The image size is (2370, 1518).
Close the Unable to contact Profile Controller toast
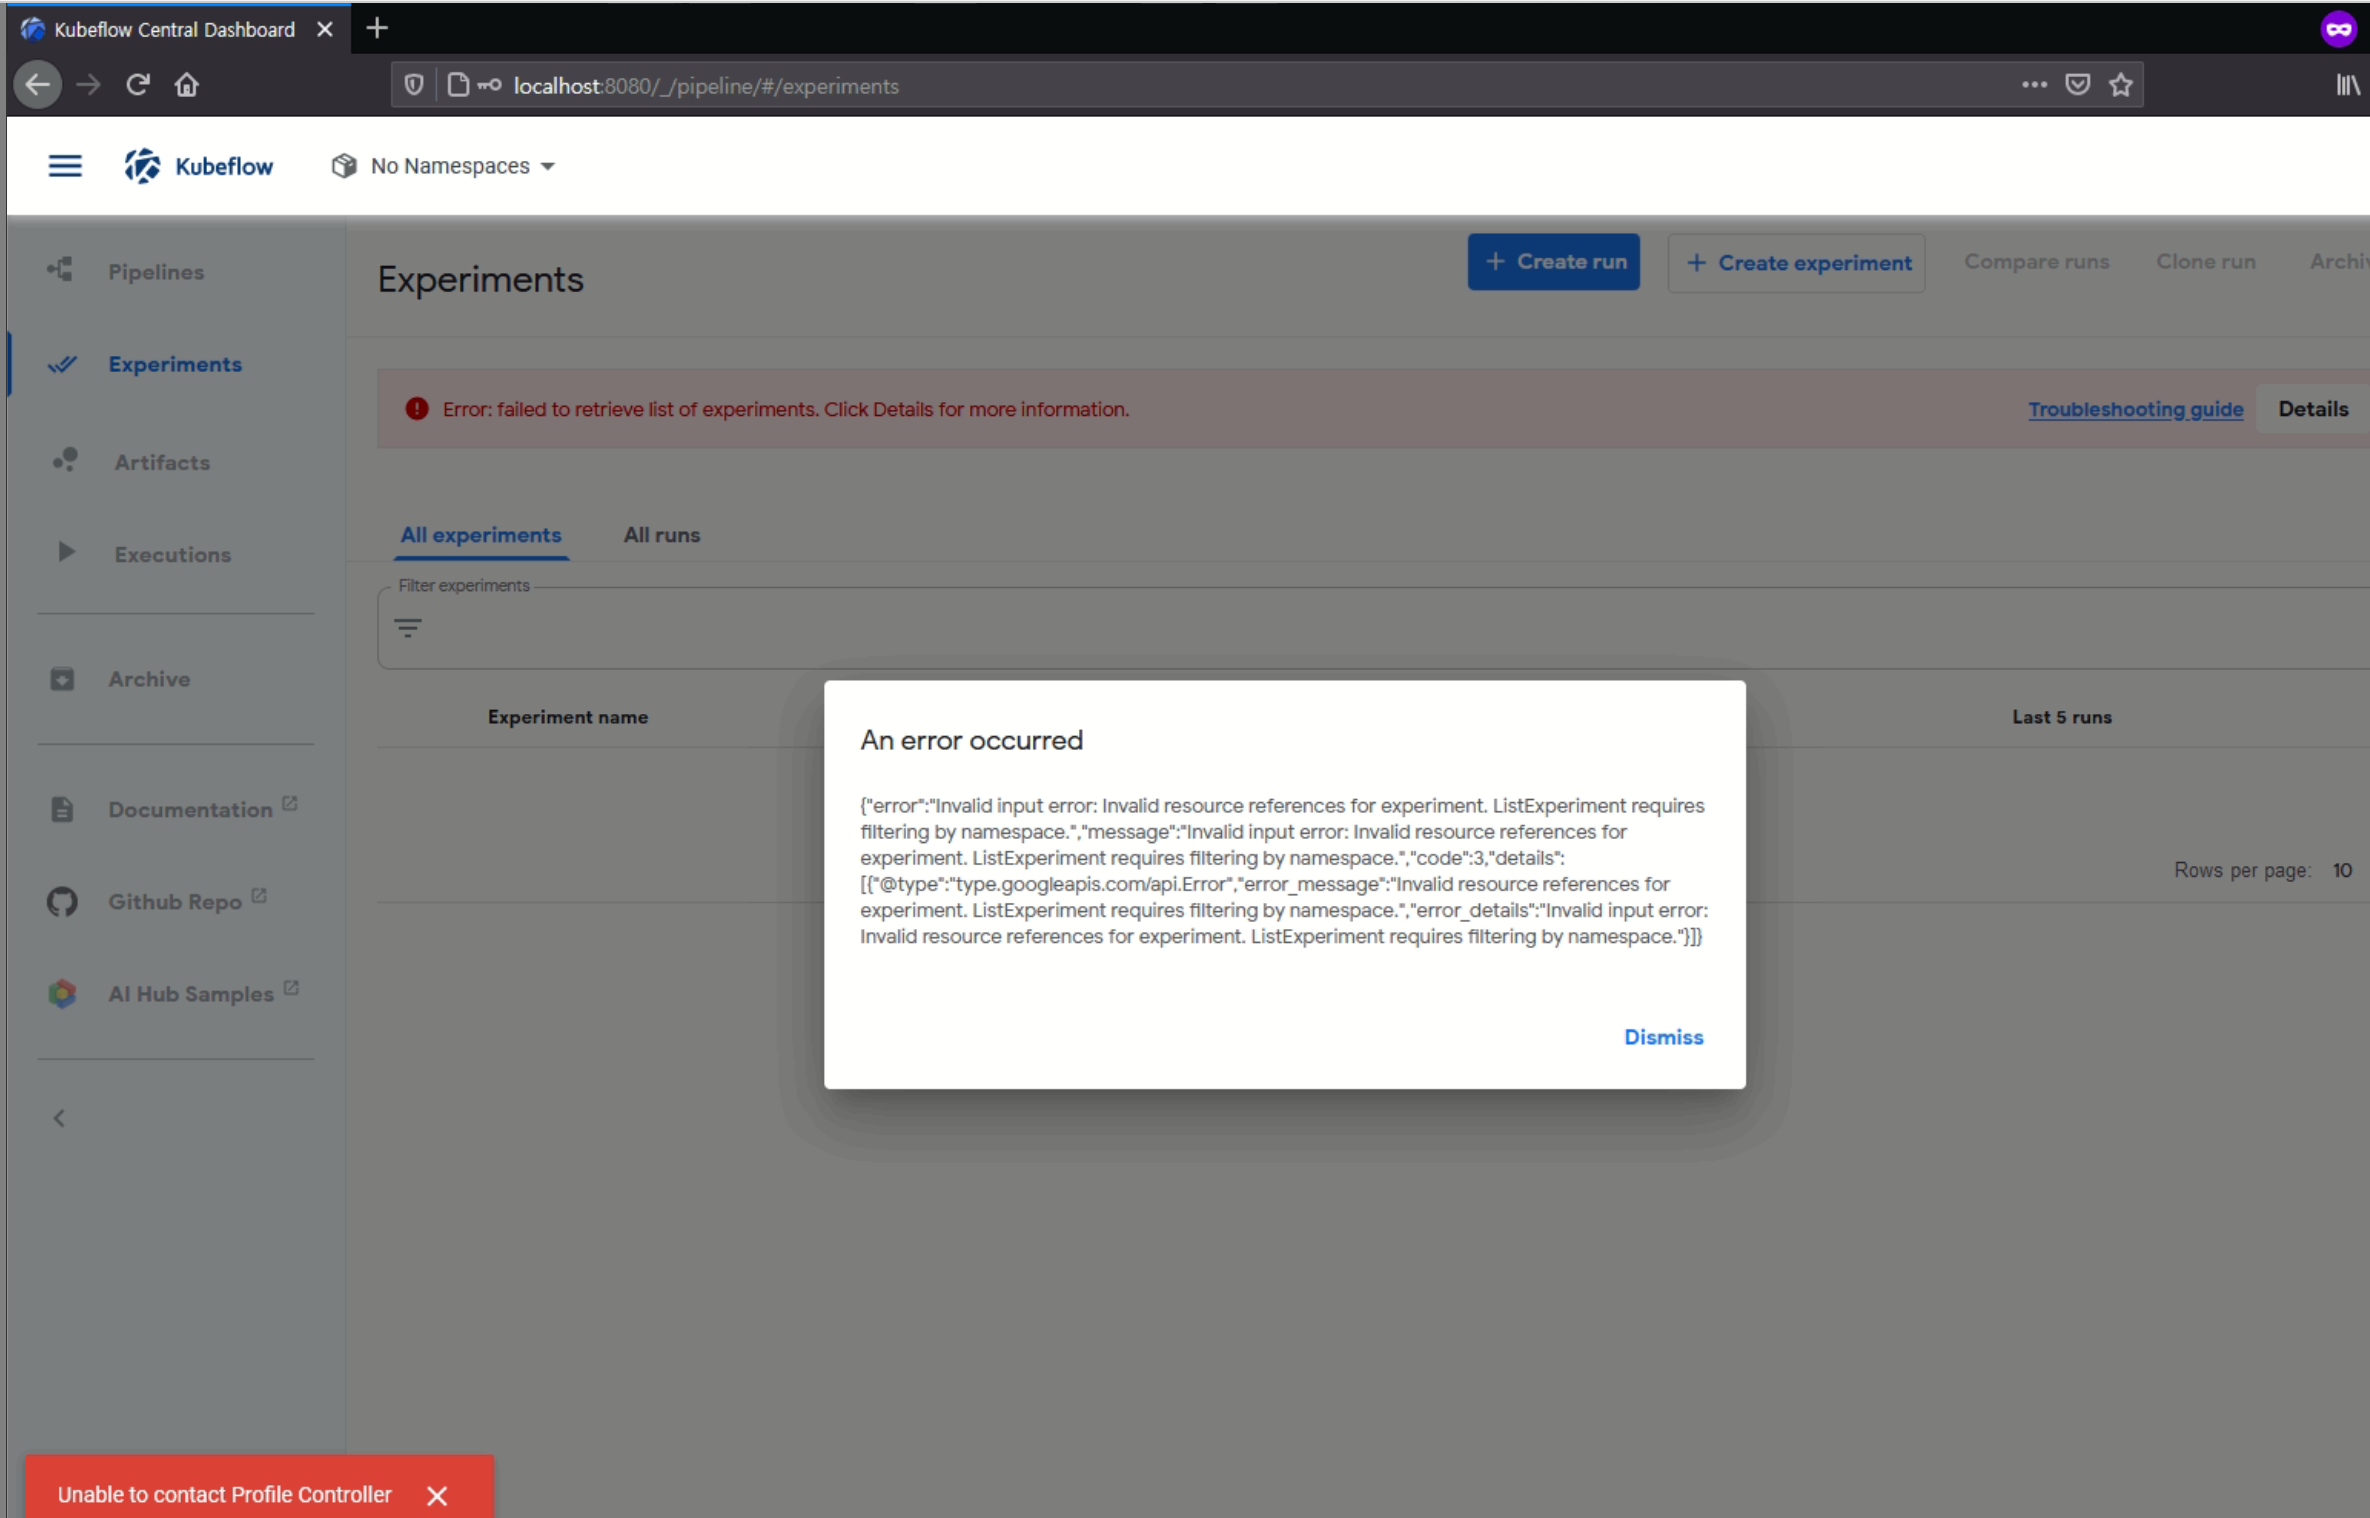[x=437, y=1496]
